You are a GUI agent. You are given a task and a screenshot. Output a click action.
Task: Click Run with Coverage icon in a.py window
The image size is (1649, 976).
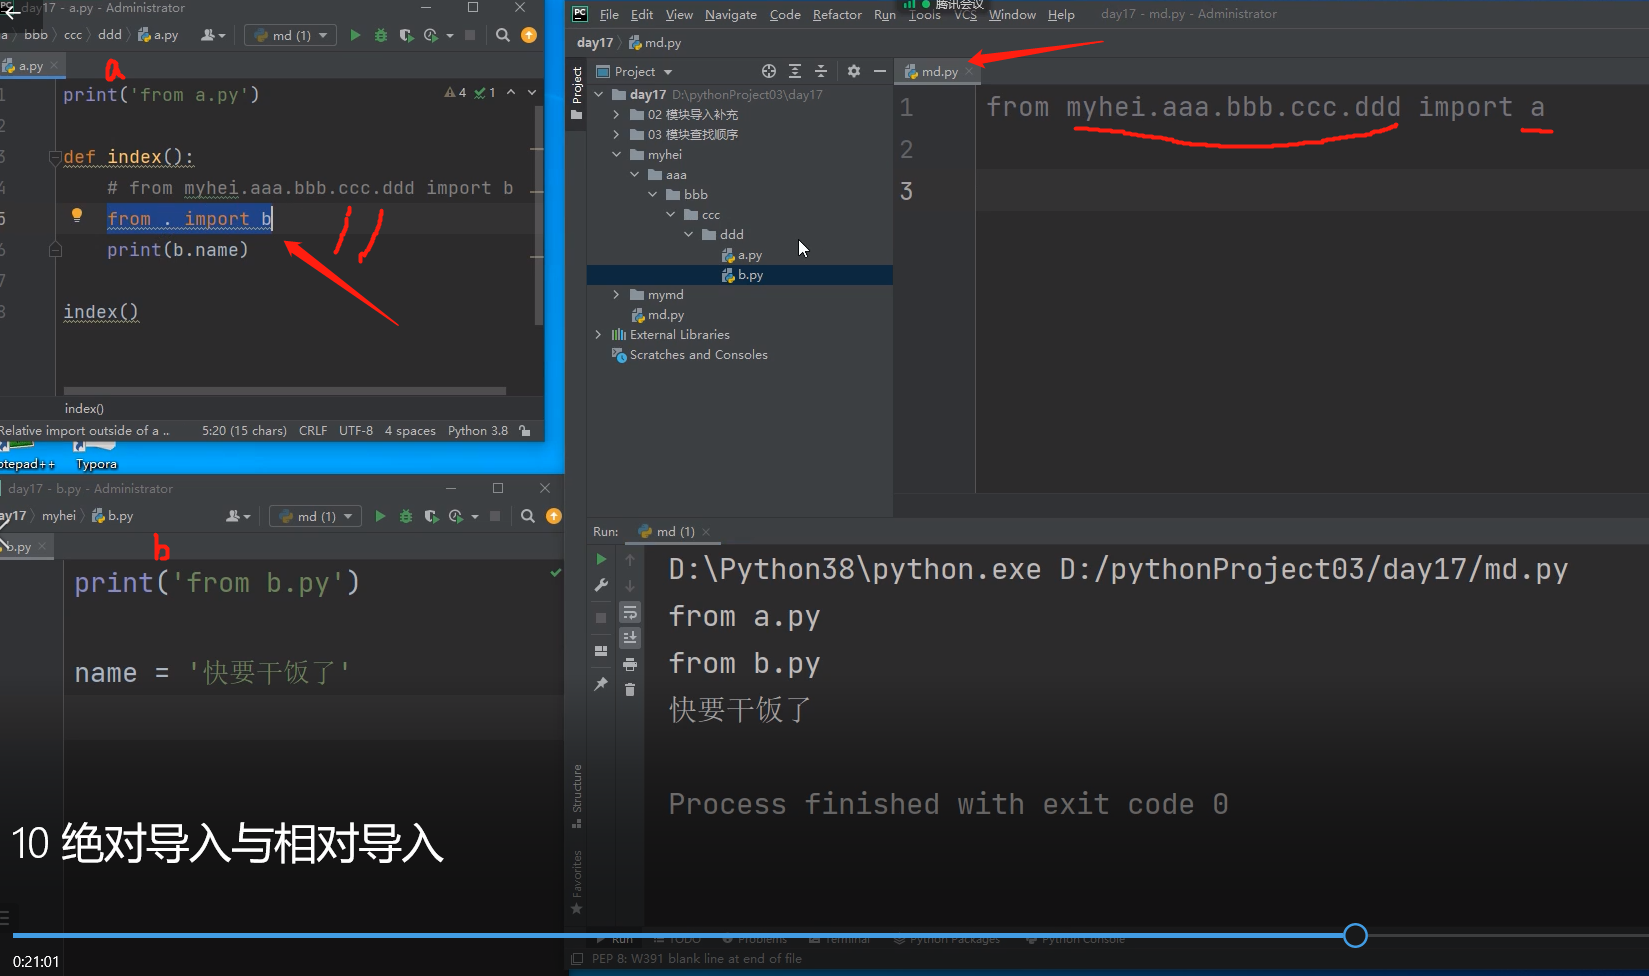click(406, 35)
